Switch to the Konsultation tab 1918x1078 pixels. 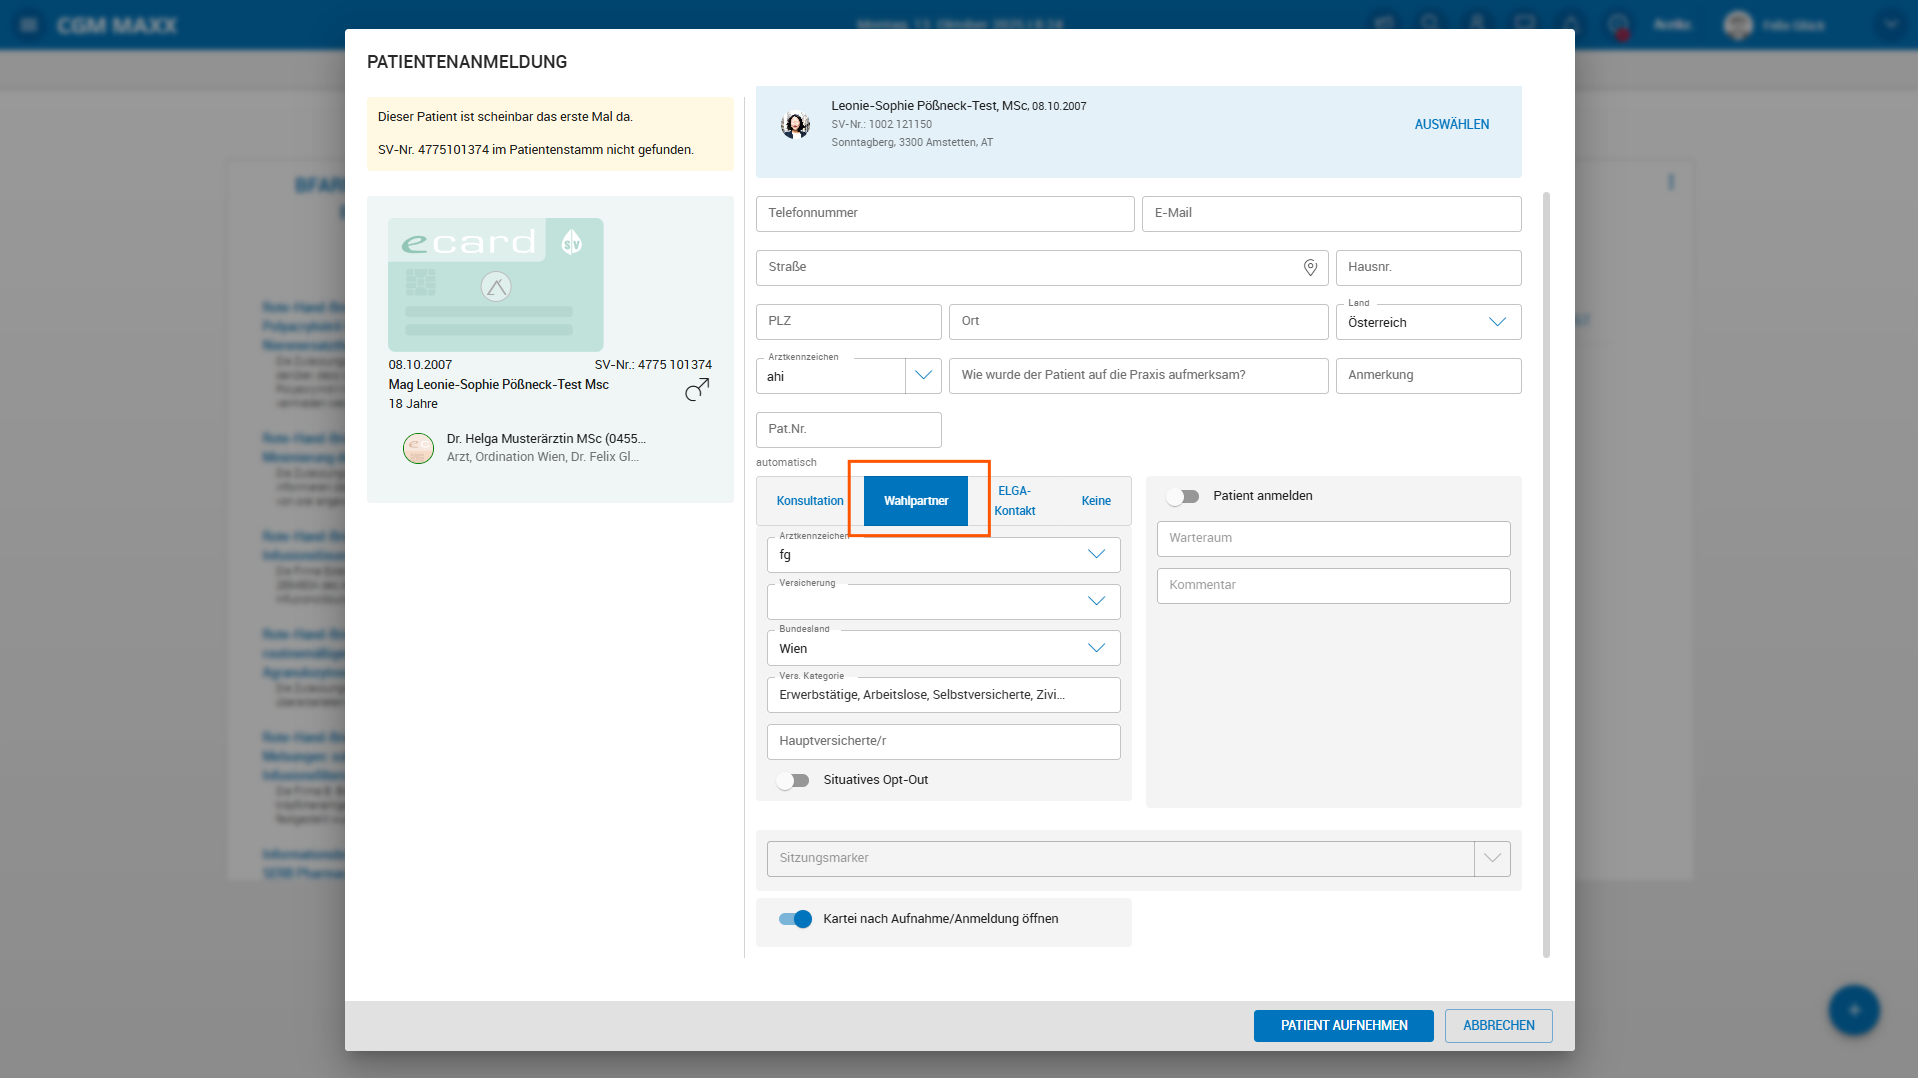pos(809,501)
